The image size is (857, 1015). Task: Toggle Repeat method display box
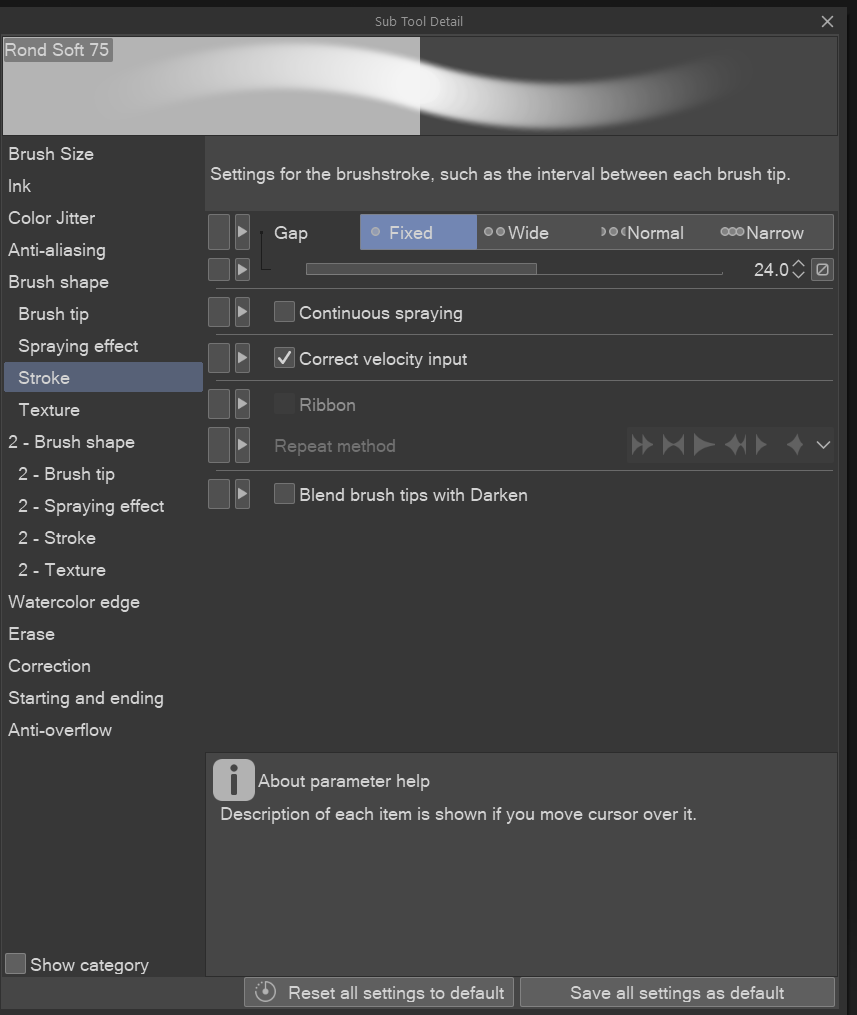point(219,445)
